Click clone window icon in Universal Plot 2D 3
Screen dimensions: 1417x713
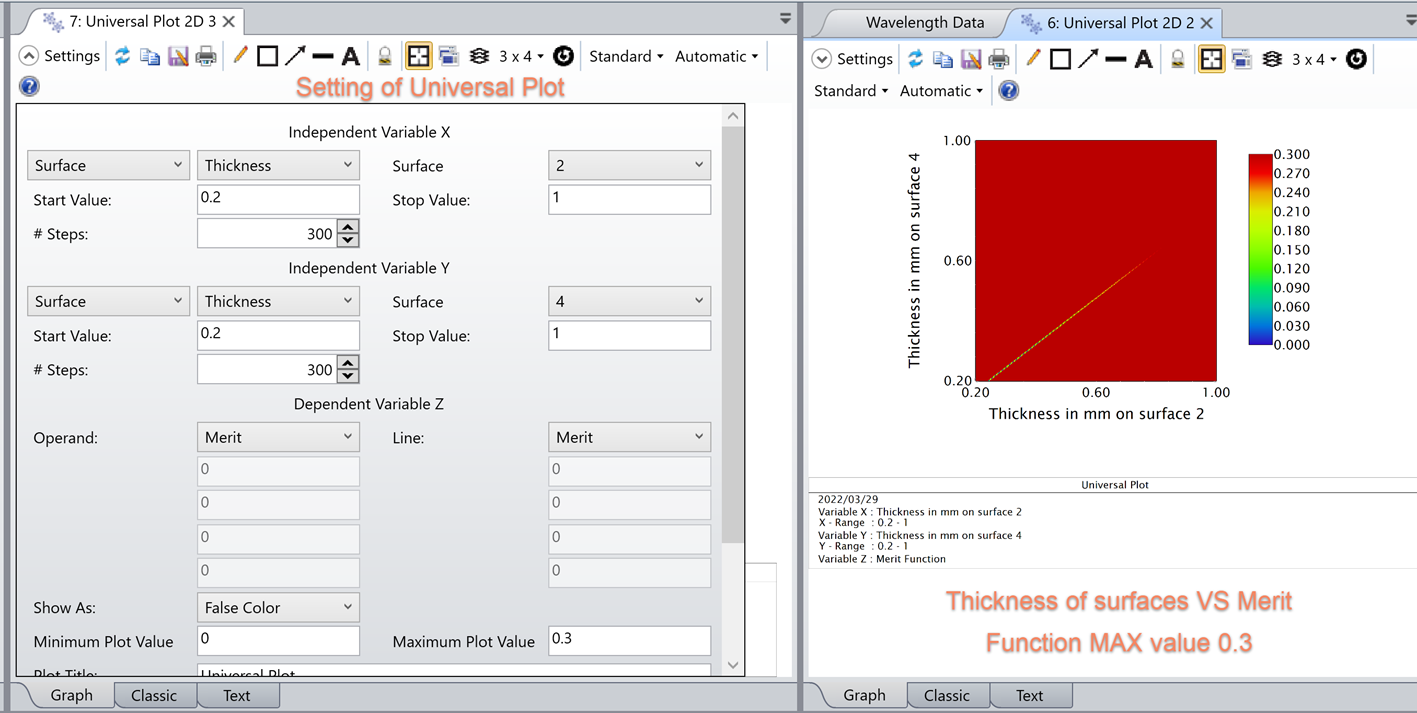448,56
